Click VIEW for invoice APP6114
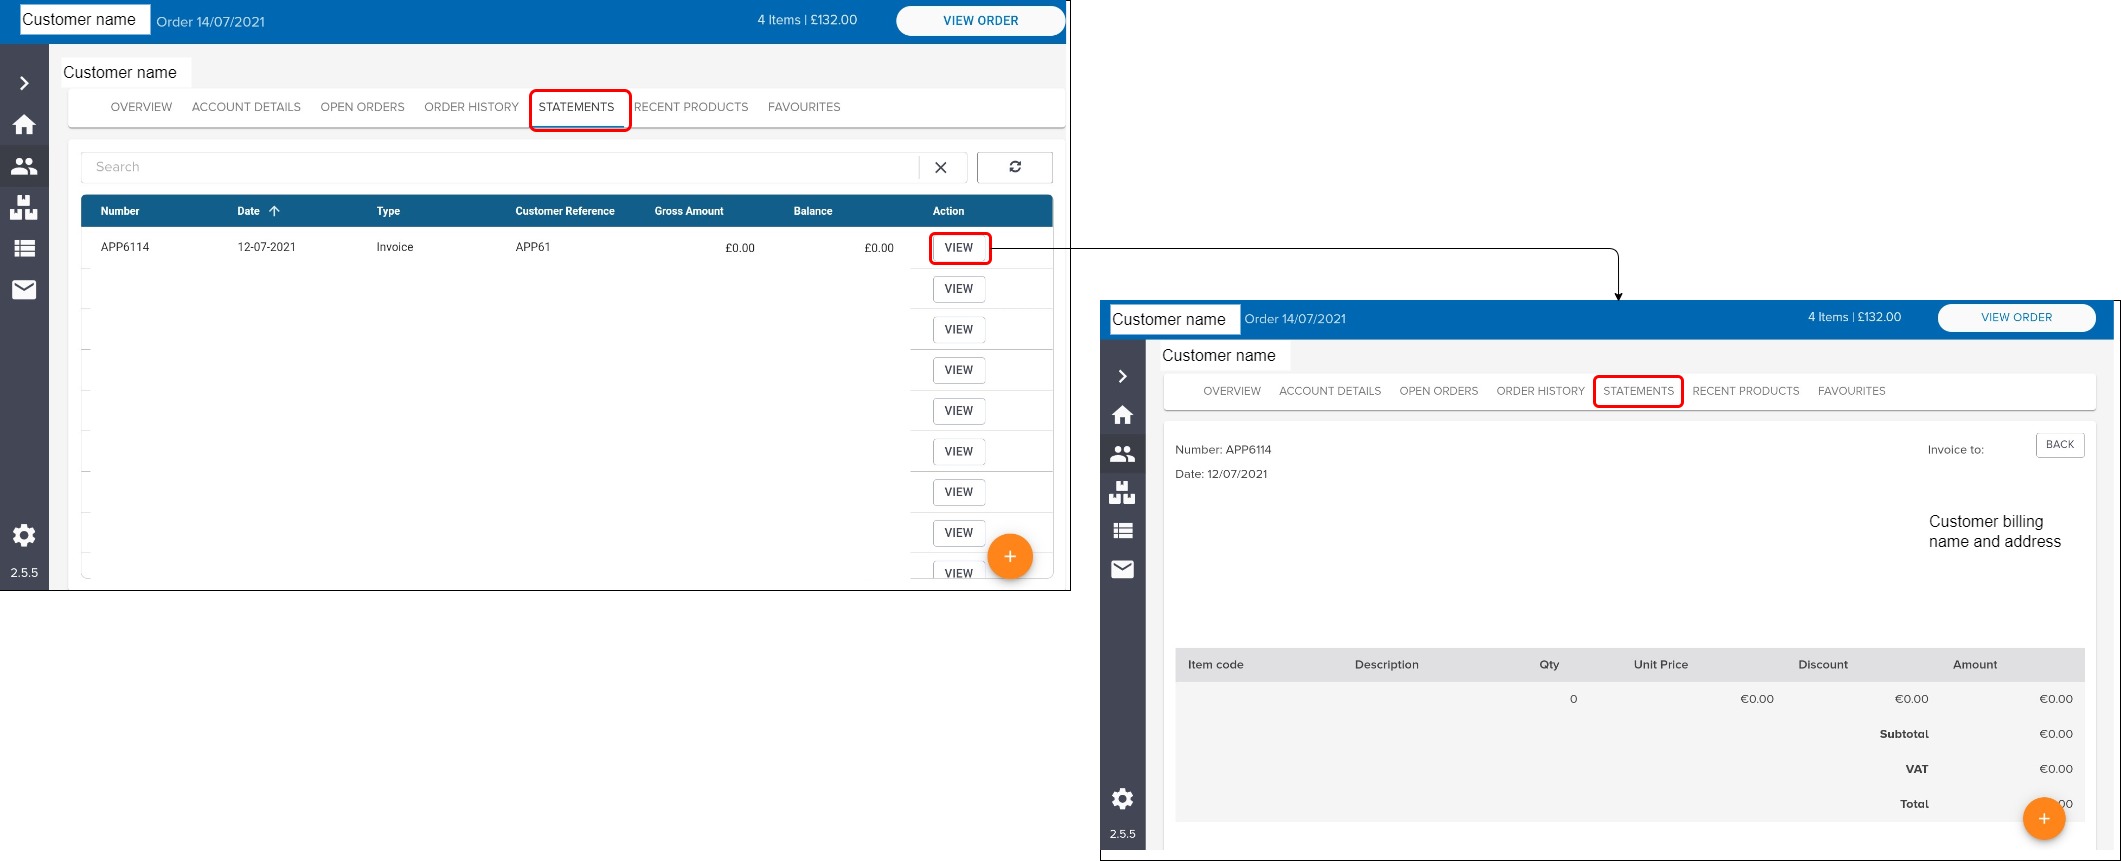 tap(959, 248)
